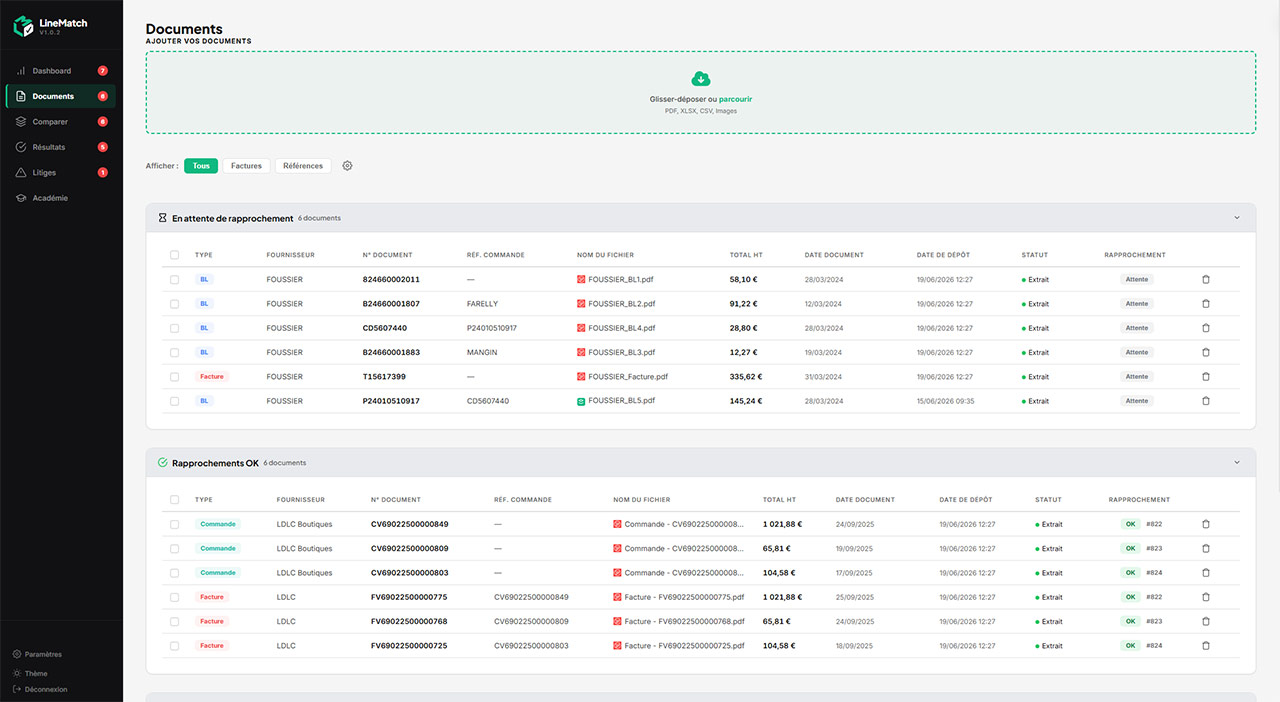Click trash icon for FV69022500000775 row
Image resolution: width=1280 pixels, height=702 pixels.
point(1205,597)
